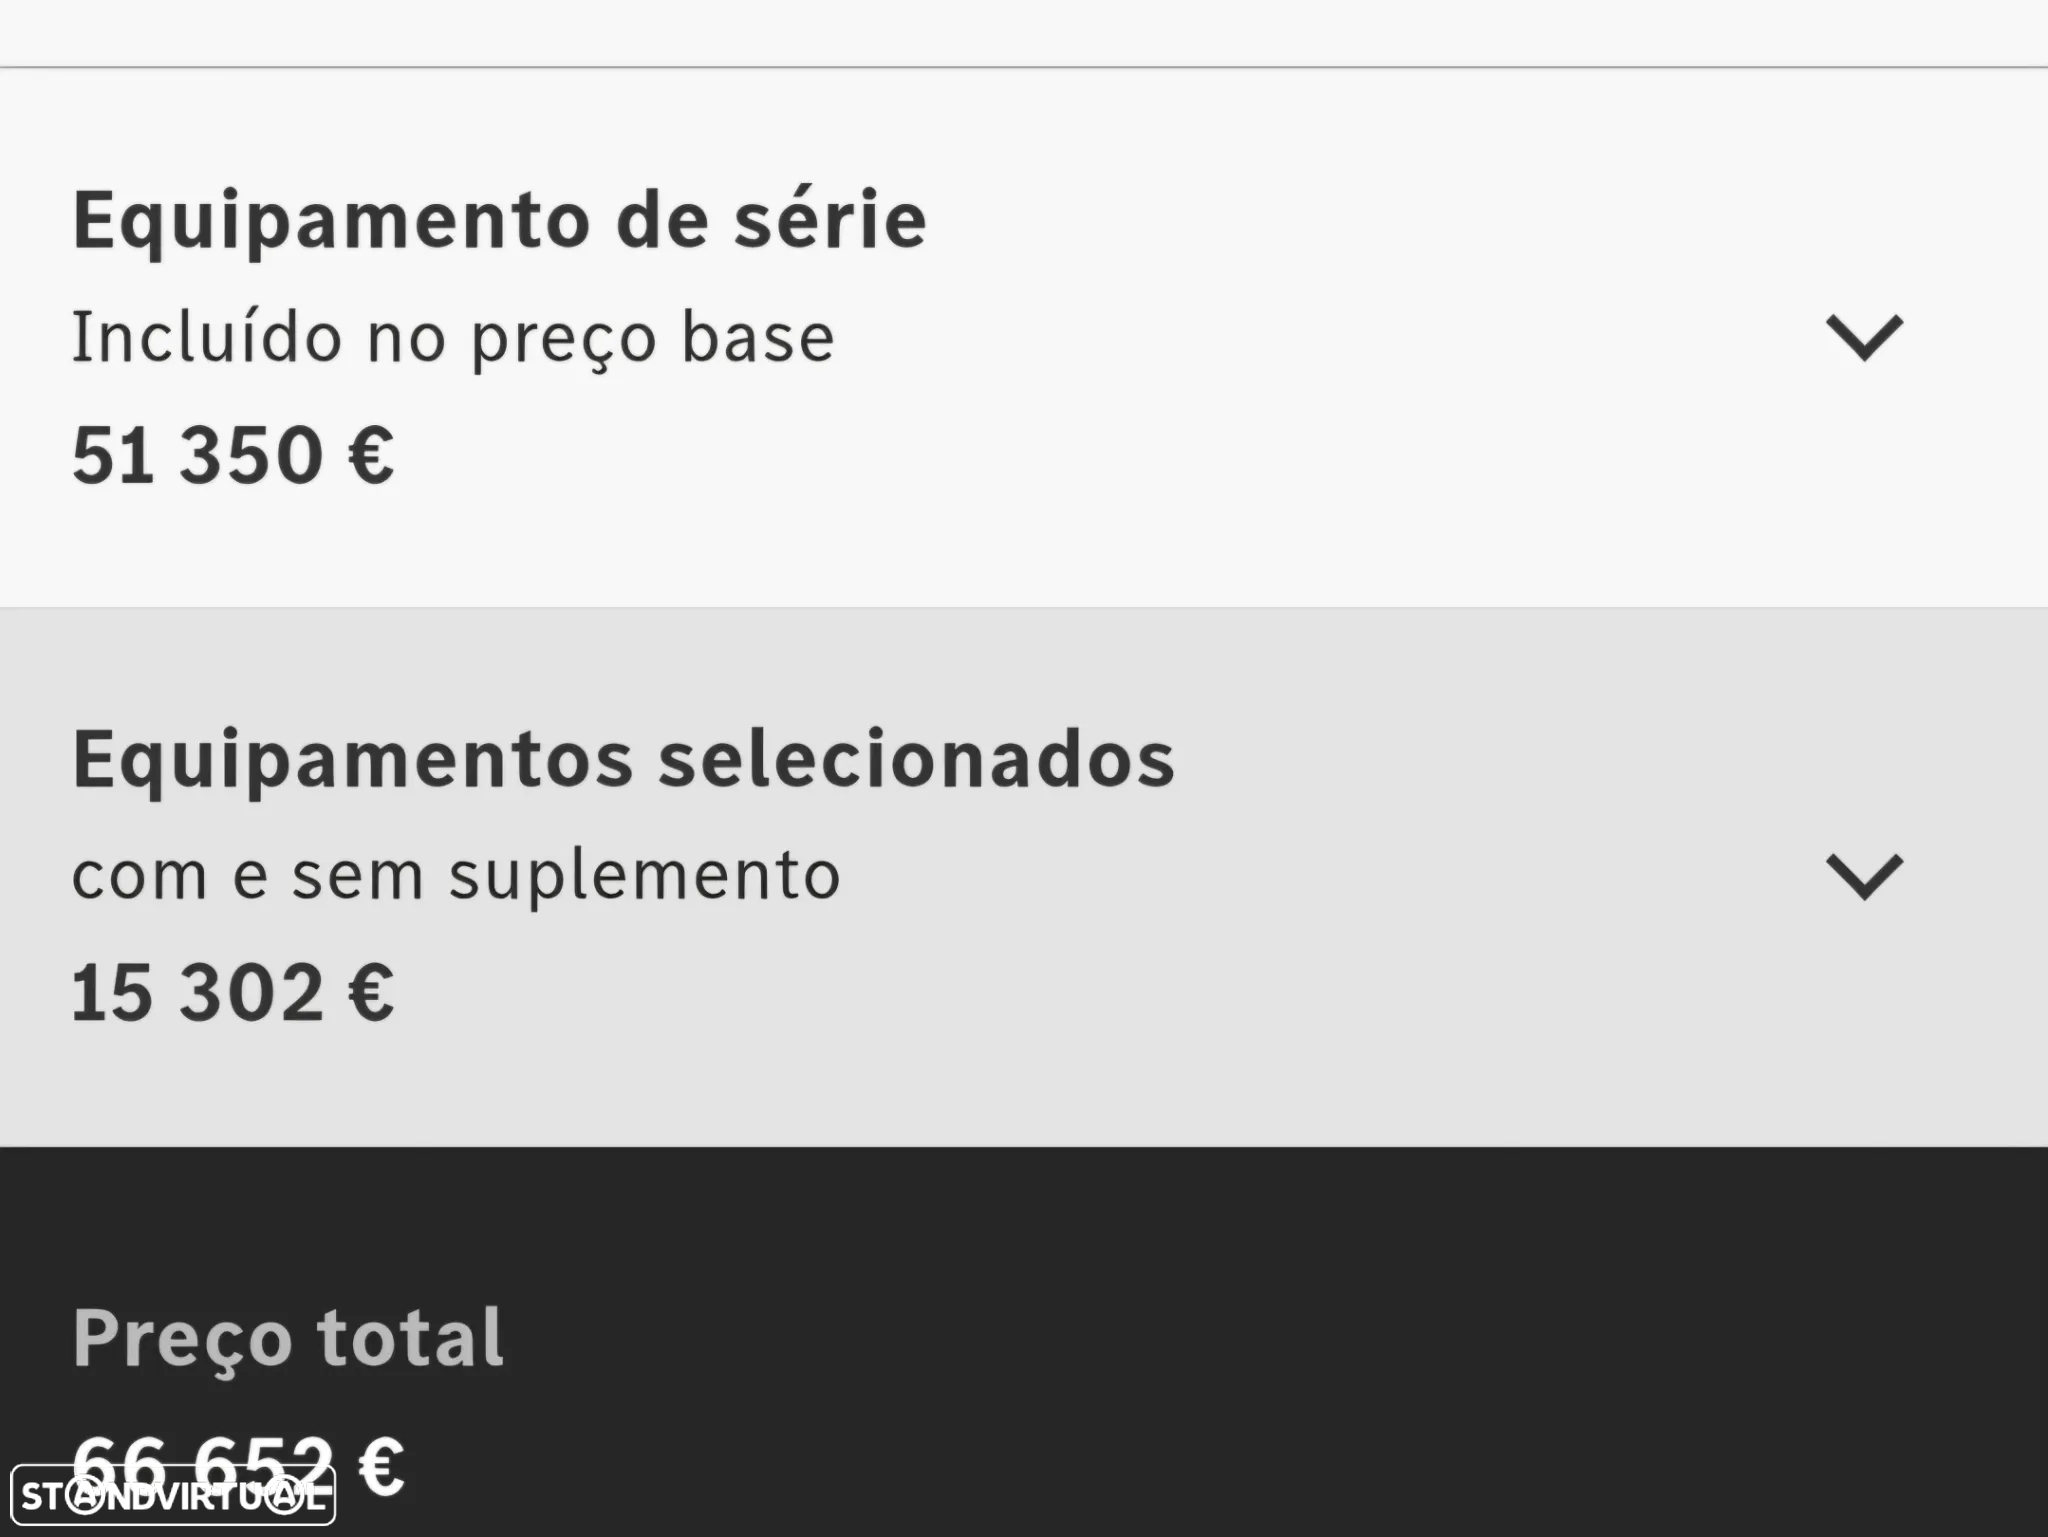This screenshot has height=1537, width=2048.
Task: Select the com e sem suplemento subtitle
Action: click(x=456, y=877)
